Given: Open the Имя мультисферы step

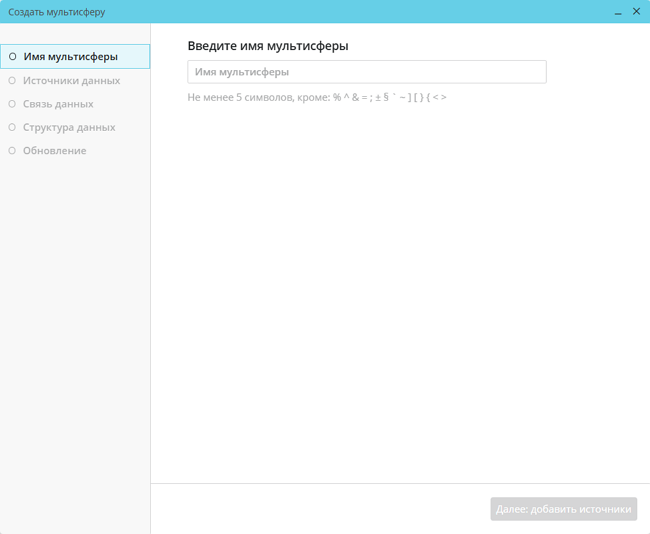Looking at the screenshot, I should click(x=70, y=57).
